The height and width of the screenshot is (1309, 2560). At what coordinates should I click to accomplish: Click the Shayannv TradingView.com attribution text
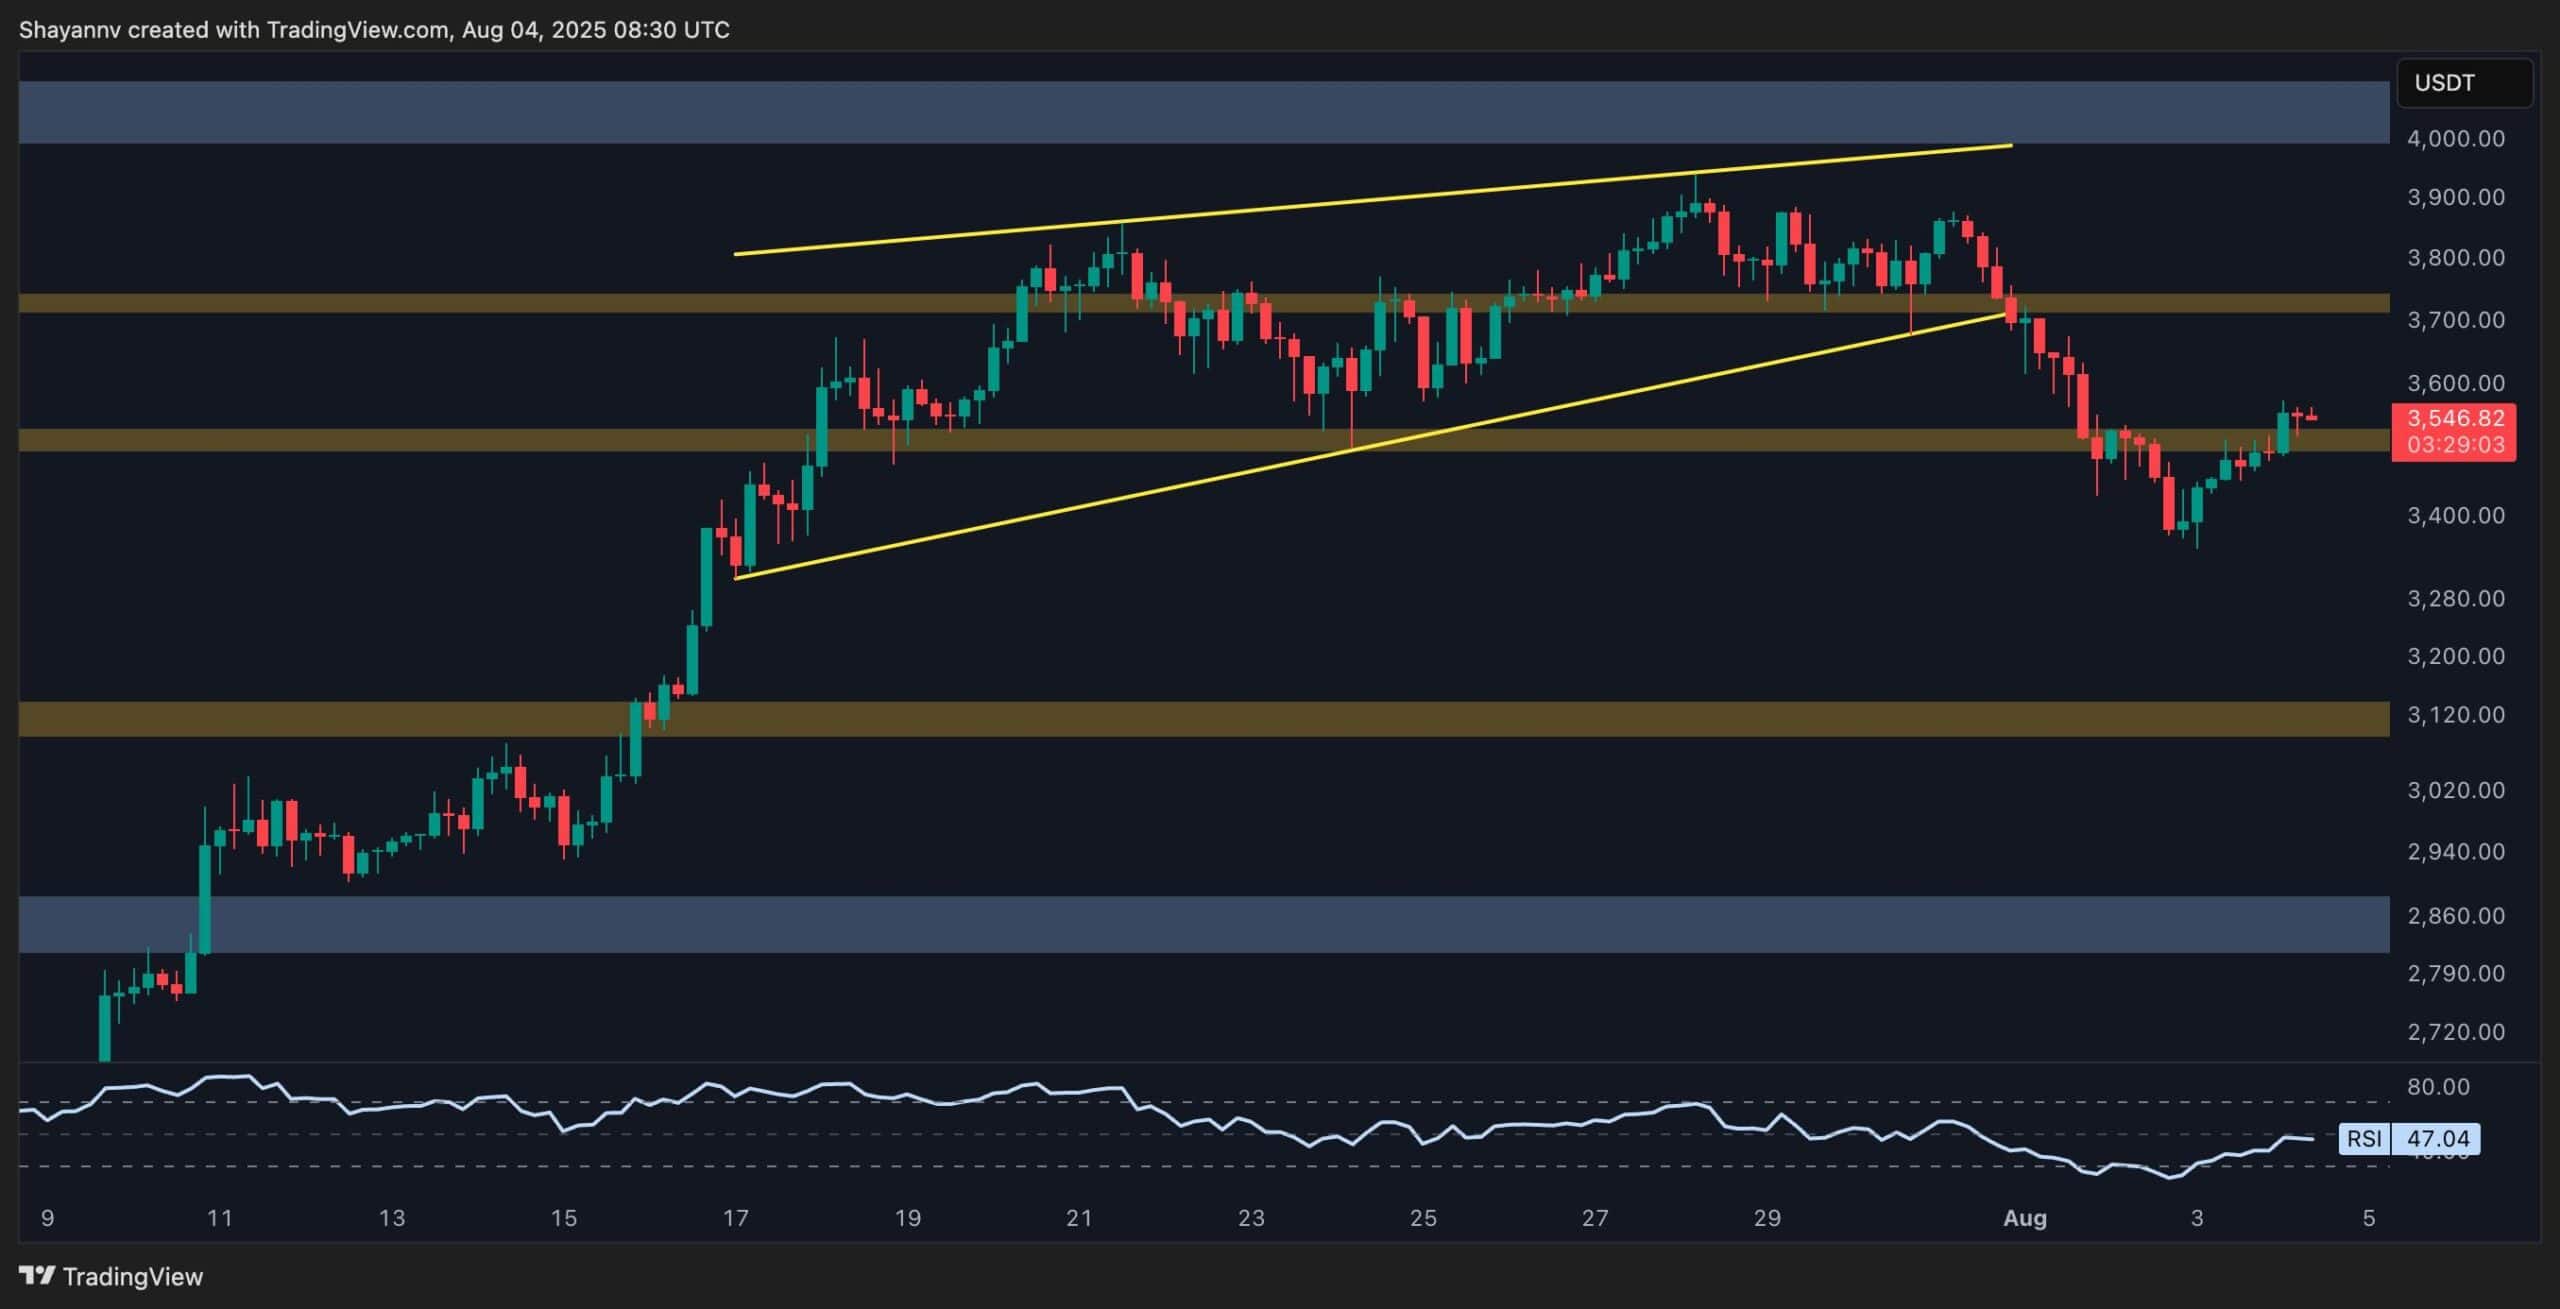(374, 30)
